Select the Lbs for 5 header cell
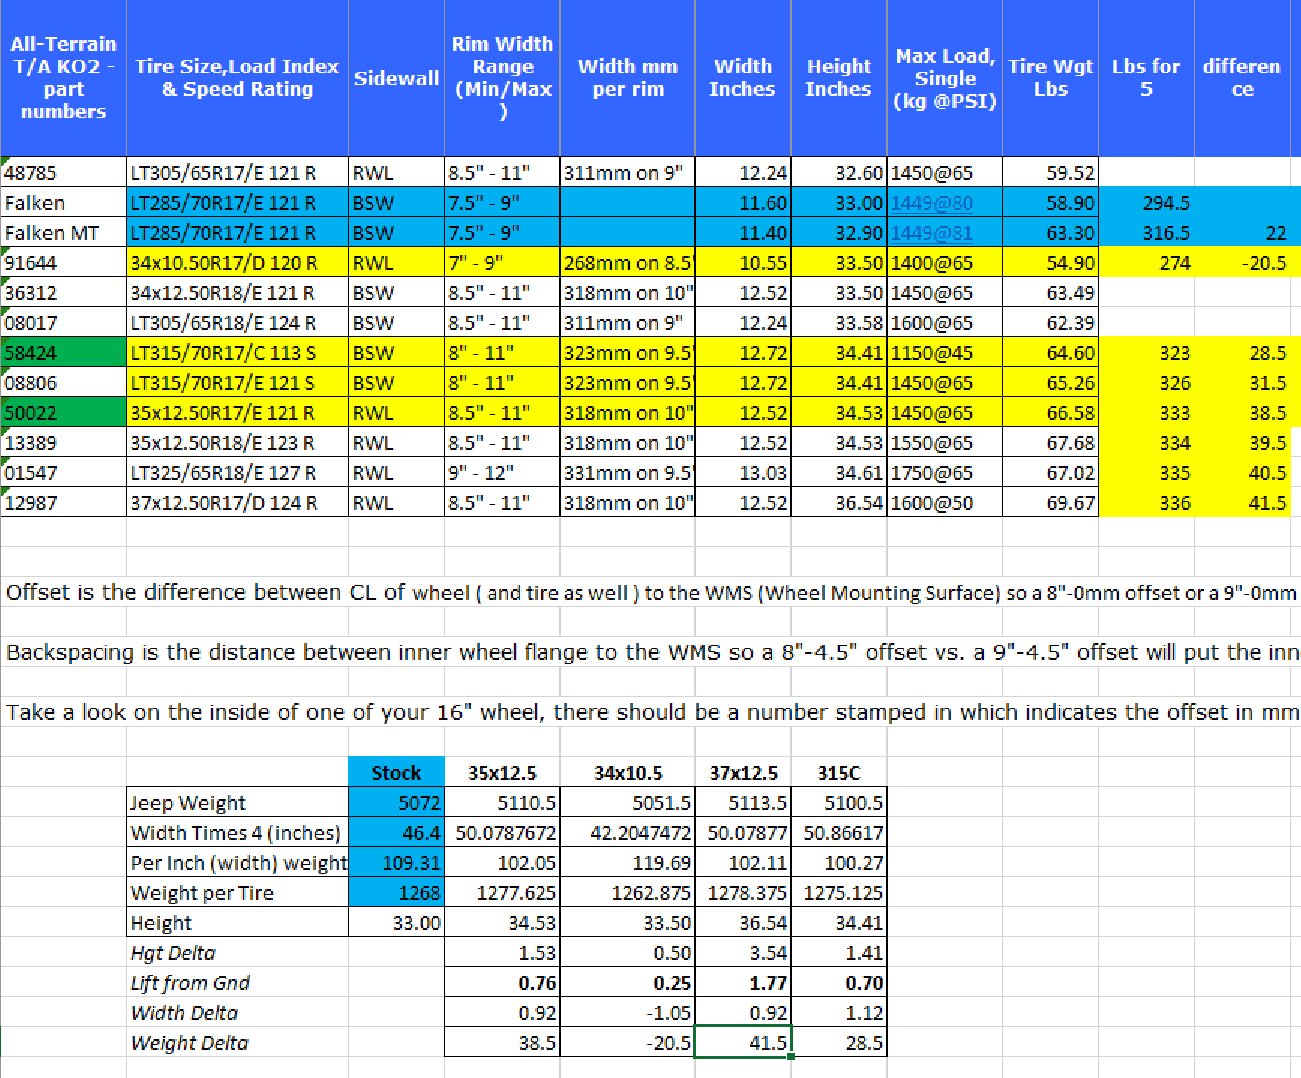This screenshot has width=1301, height=1078. click(1146, 78)
